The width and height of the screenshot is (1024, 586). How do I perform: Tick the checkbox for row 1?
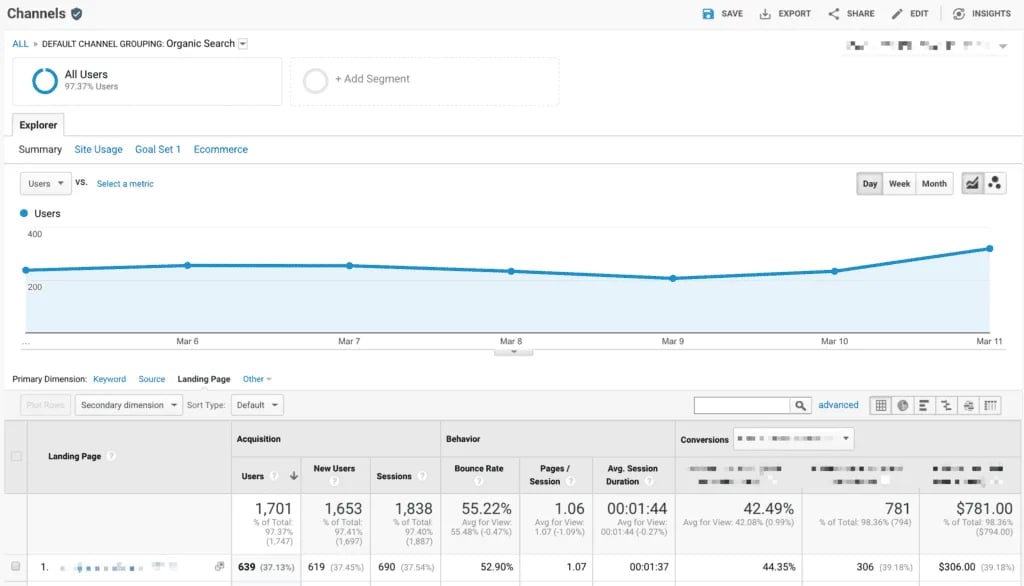(x=15, y=567)
